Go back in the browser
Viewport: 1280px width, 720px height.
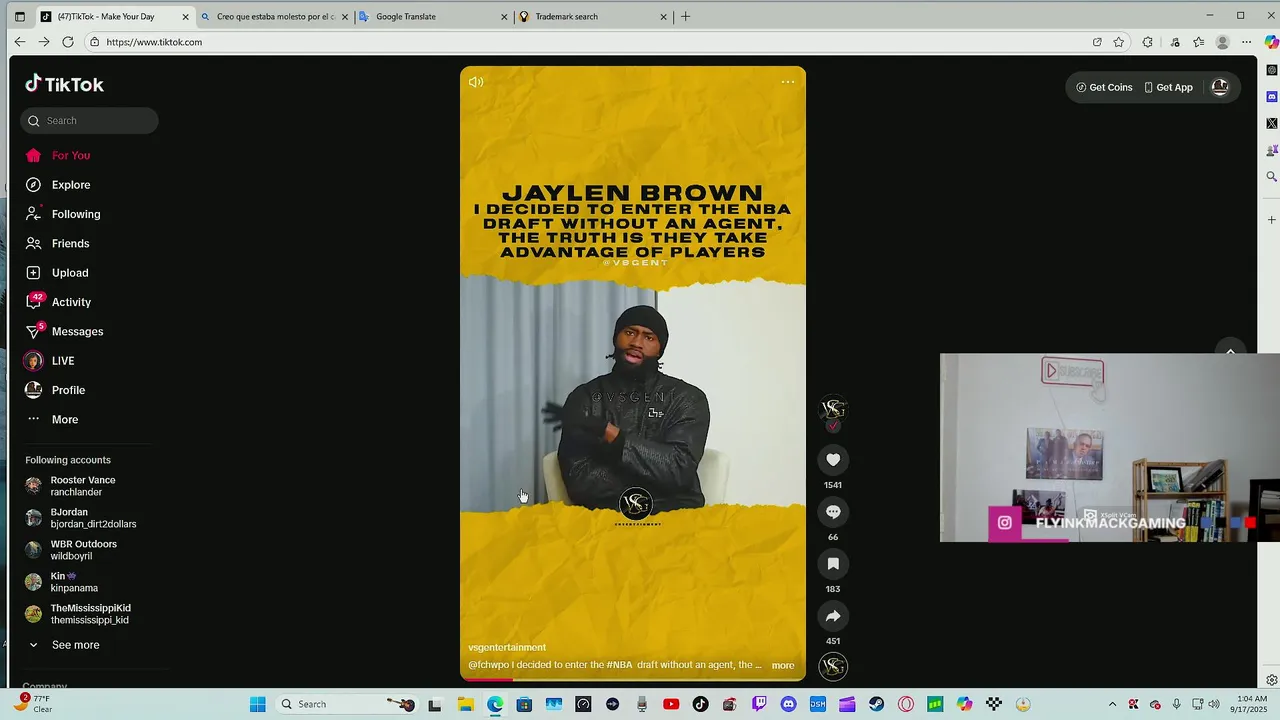tap(19, 42)
